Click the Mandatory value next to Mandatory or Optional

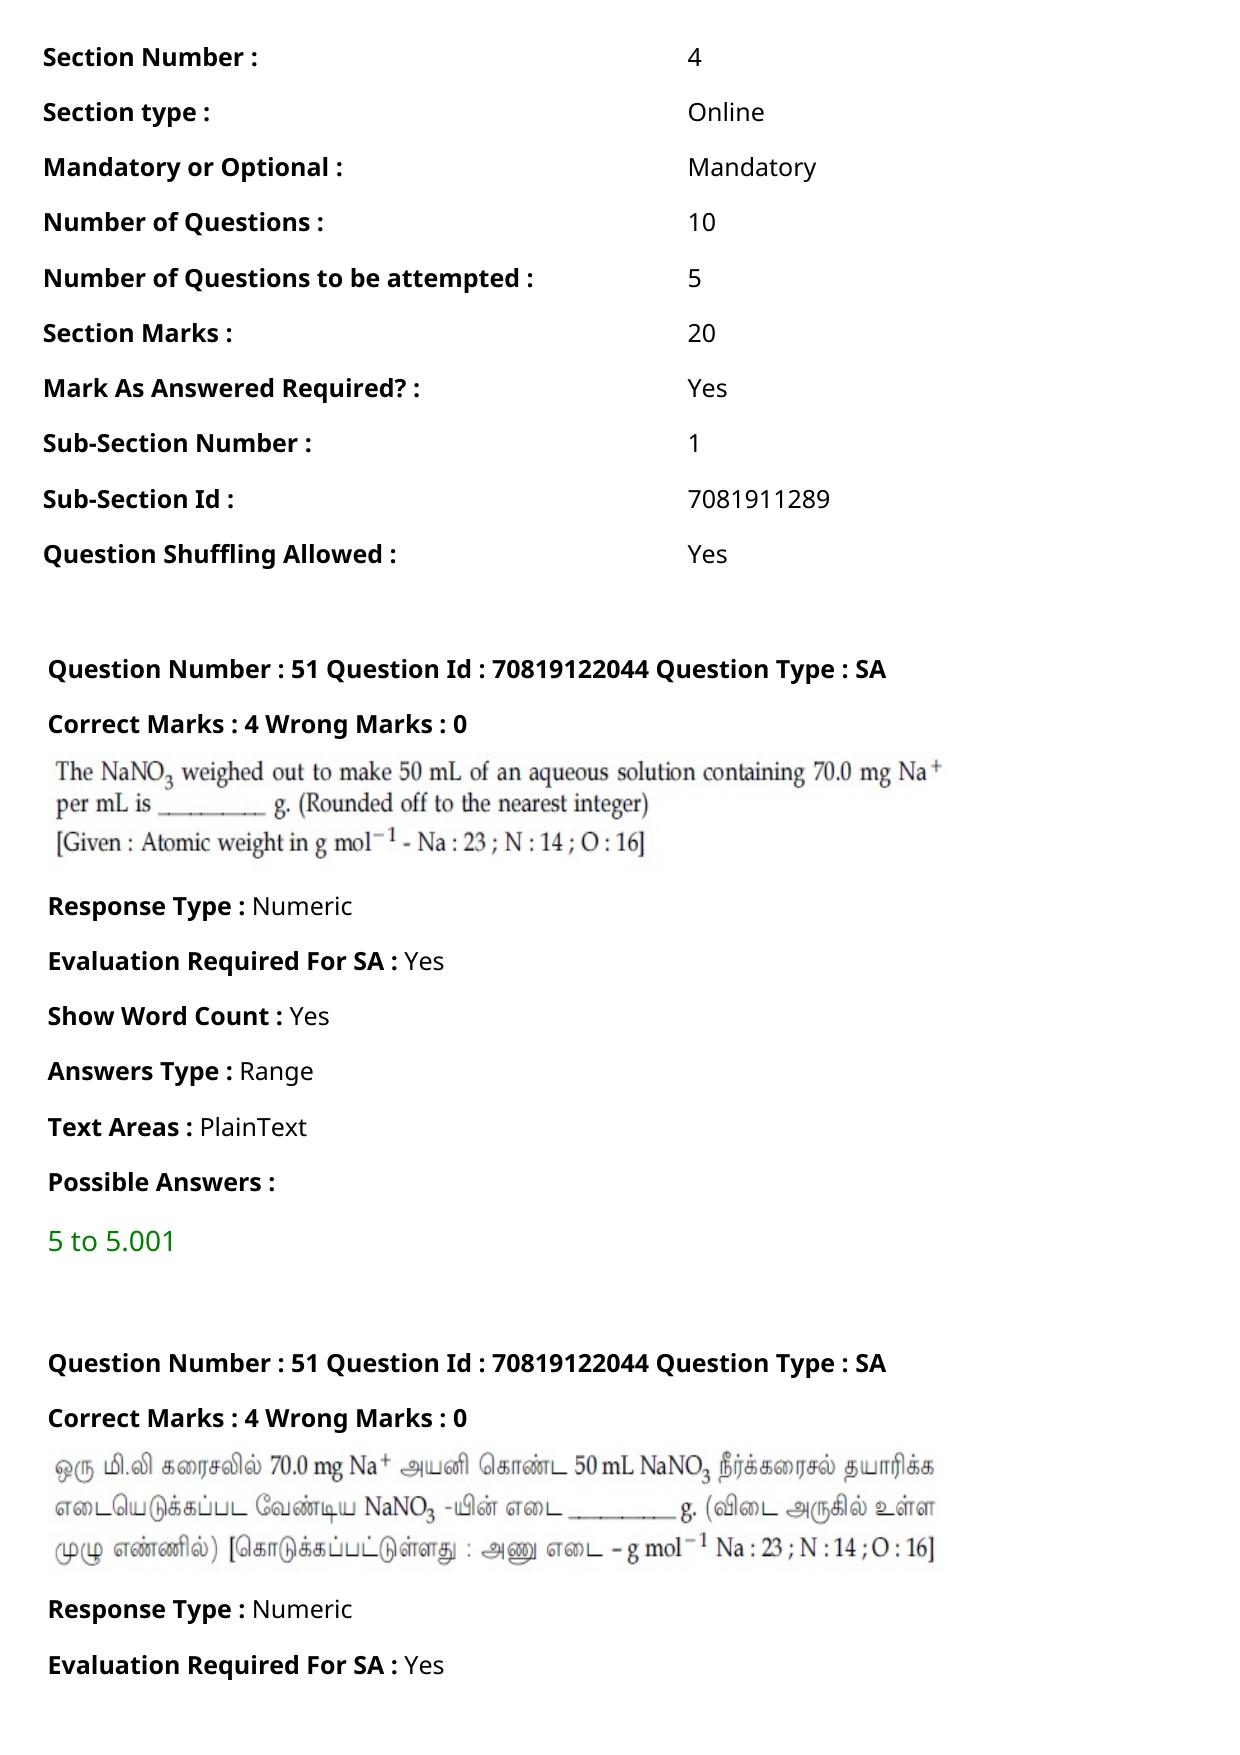751,167
